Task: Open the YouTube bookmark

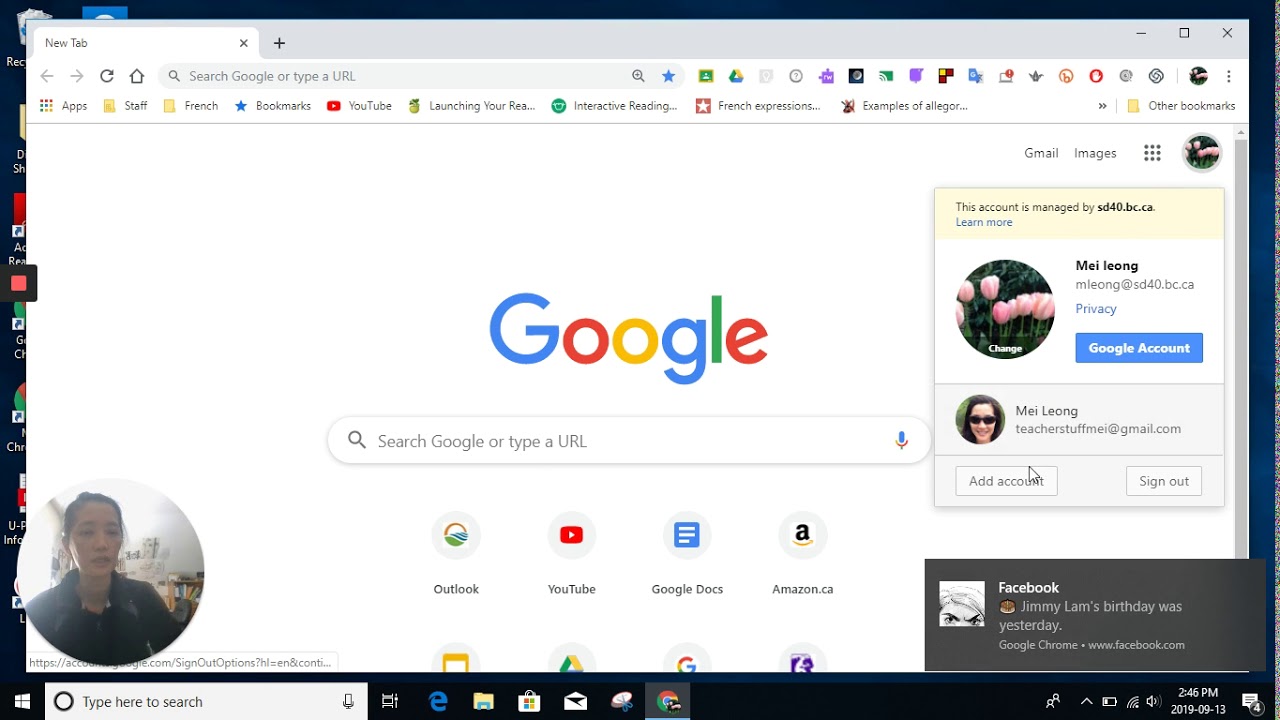Action: (359, 105)
